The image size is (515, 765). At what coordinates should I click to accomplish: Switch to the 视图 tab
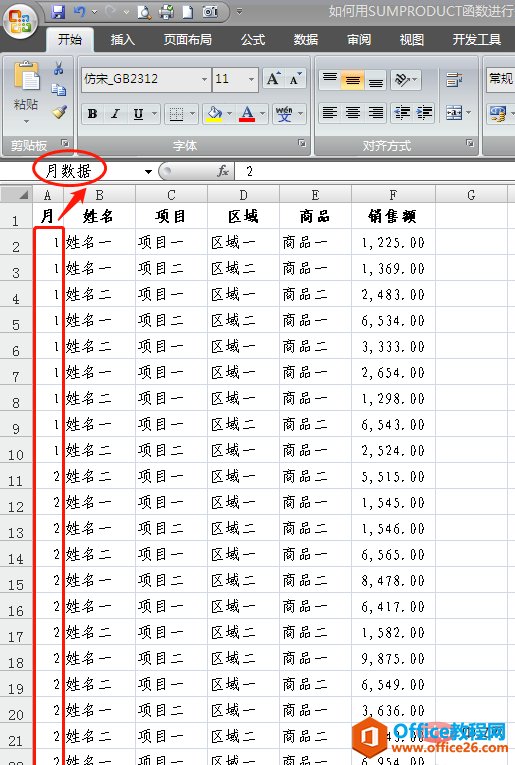coord(412,40)
